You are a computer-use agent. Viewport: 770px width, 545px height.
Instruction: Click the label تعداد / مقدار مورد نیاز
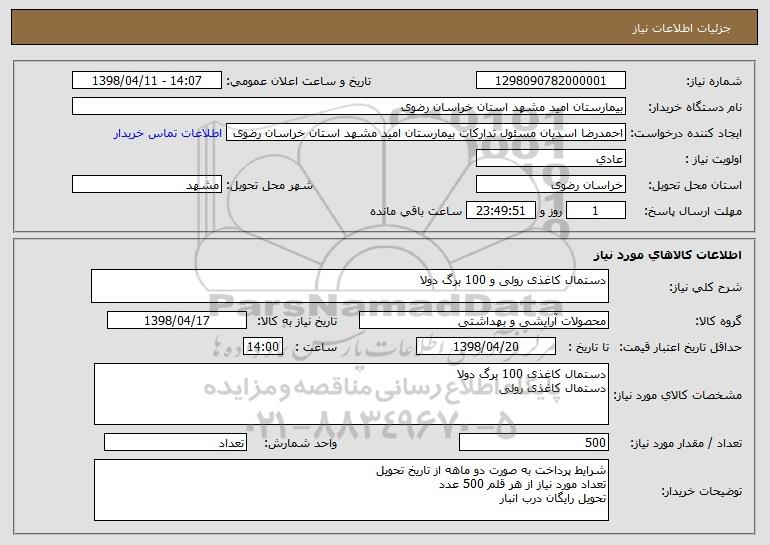686,443
